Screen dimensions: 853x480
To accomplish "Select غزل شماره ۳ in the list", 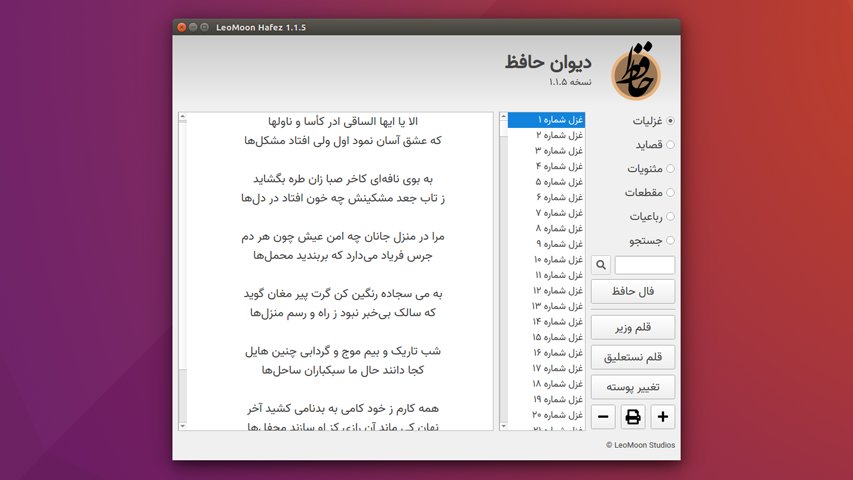I will pos(546,151).
